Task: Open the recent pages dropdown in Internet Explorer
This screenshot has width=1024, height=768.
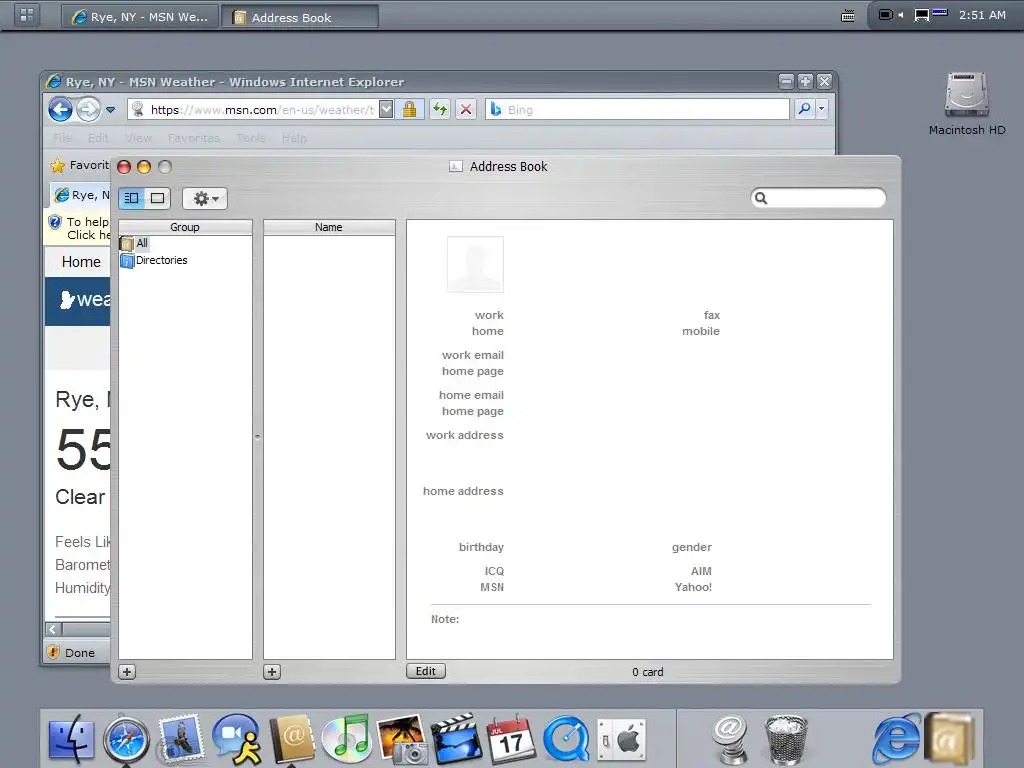Action: [110, 110]
